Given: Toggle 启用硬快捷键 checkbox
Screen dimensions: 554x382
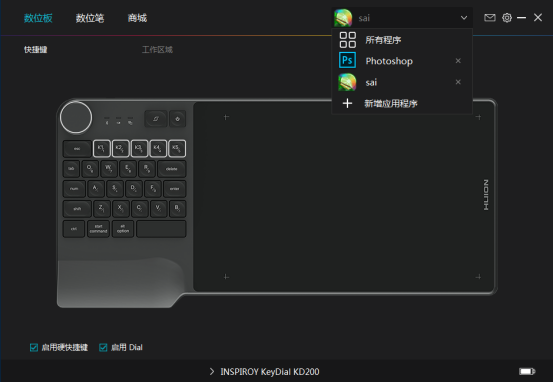Looking at the screenshot, I should [x=34, y=348].
